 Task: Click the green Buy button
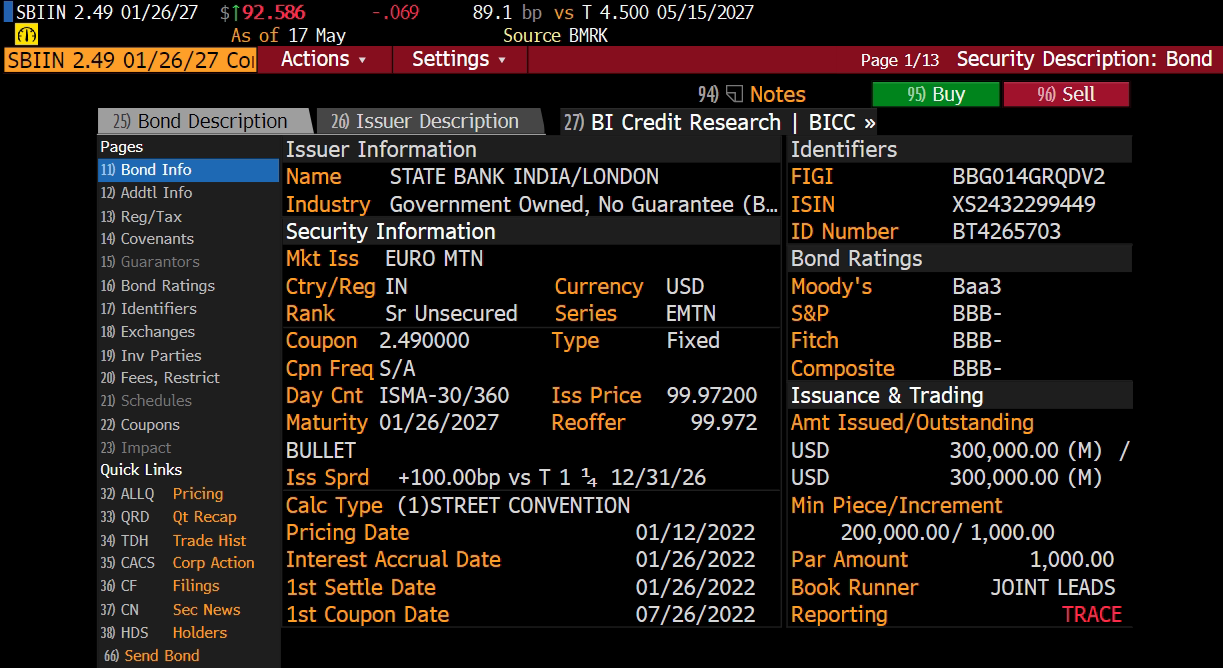point(936,94)
